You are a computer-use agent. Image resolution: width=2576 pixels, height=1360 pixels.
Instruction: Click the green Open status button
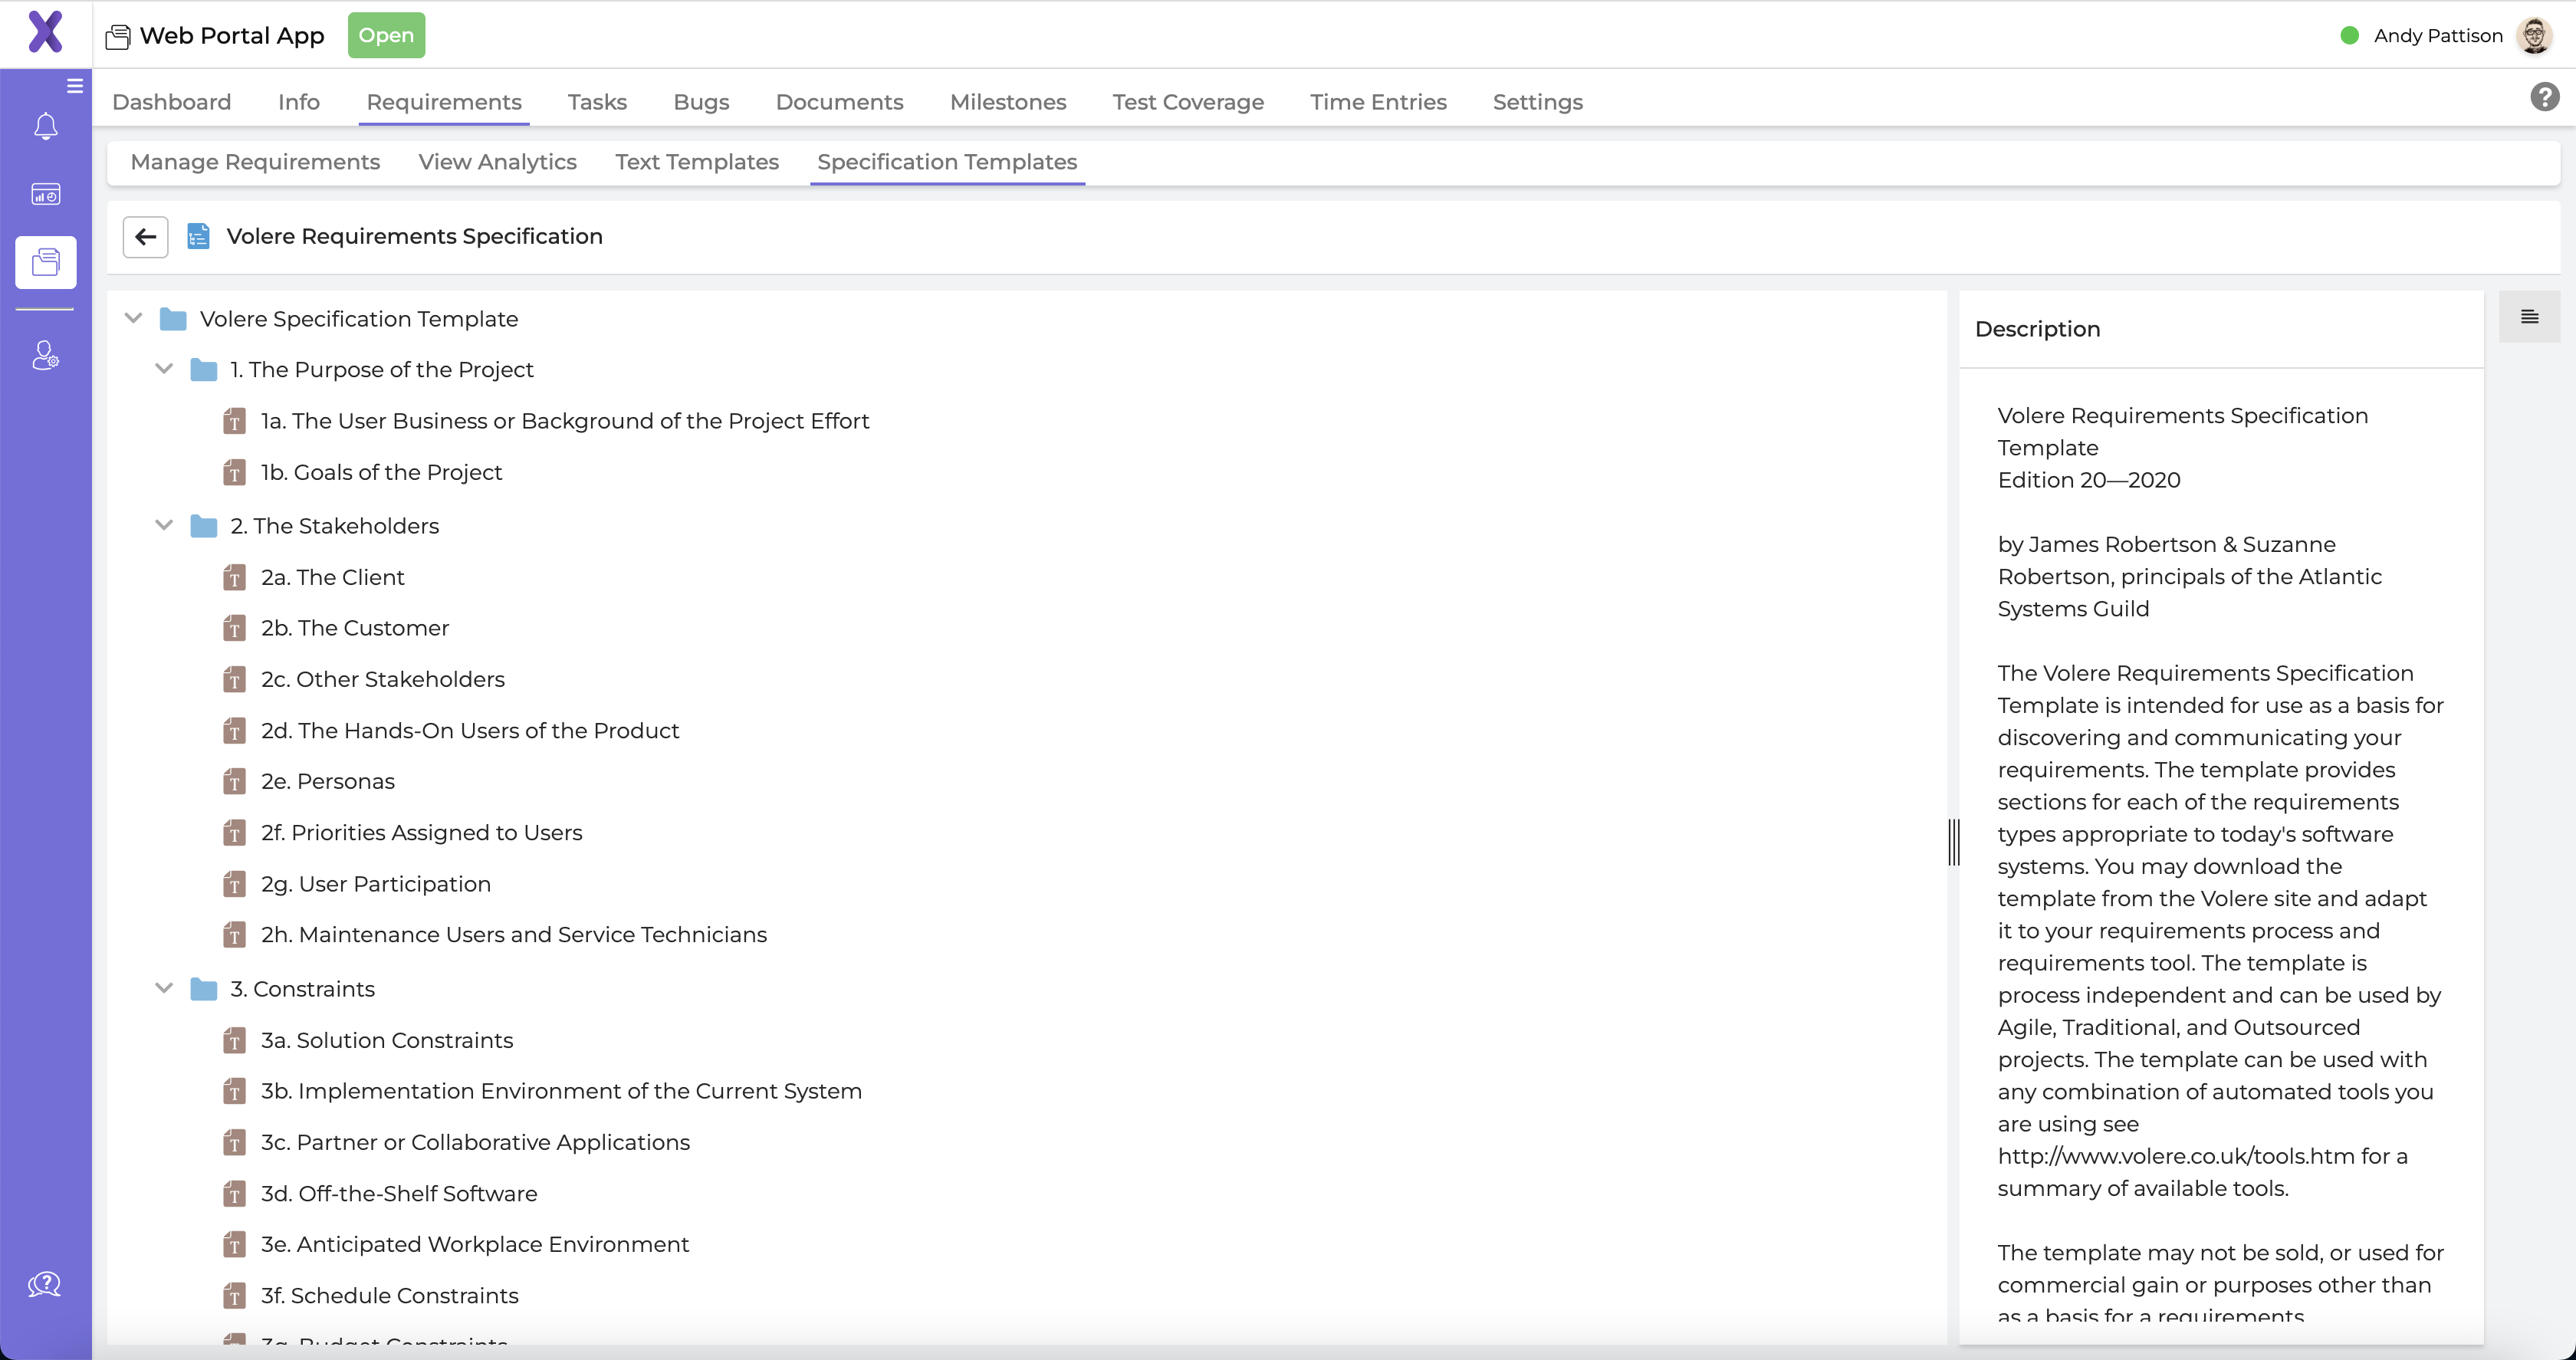386,34
